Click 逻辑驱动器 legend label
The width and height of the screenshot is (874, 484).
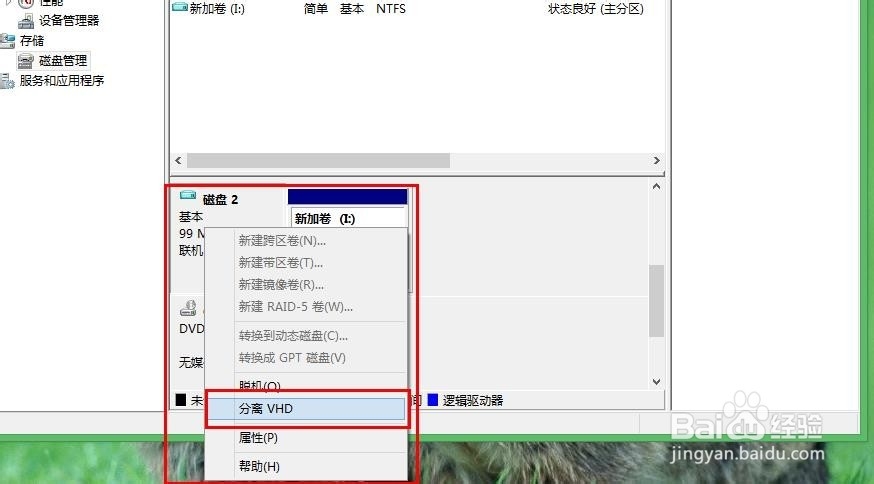pos(473,400)
